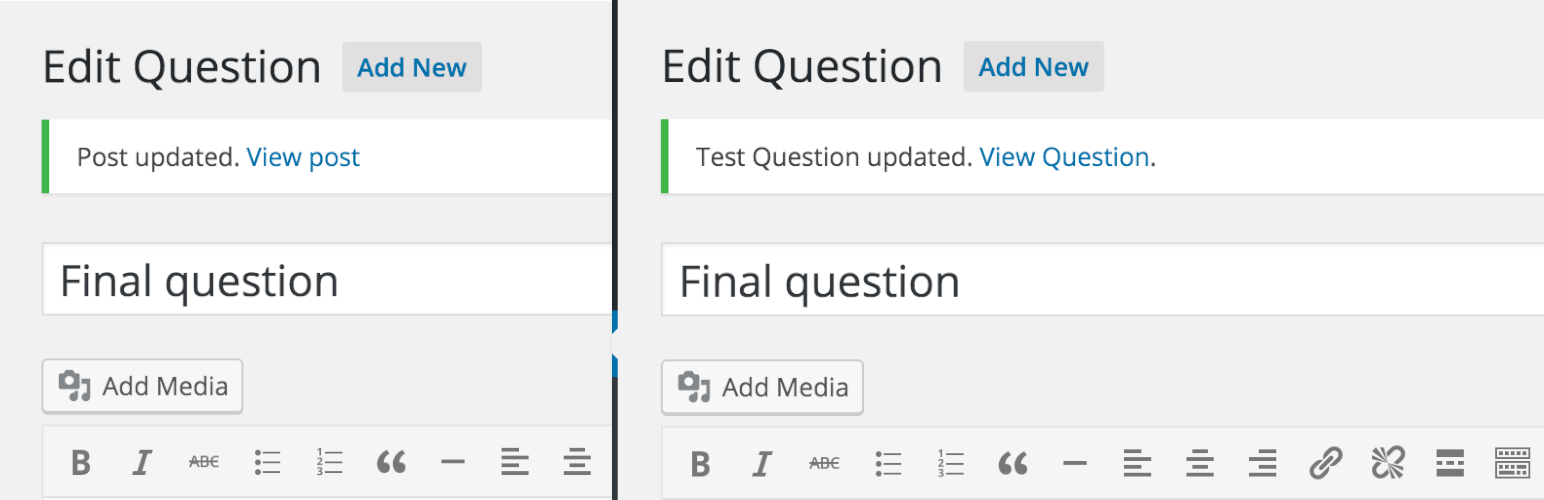This screenshot has width=1544, height=500.
Task: Open the View Question link
Action: pyautogui.click(x=1063, y=157)
